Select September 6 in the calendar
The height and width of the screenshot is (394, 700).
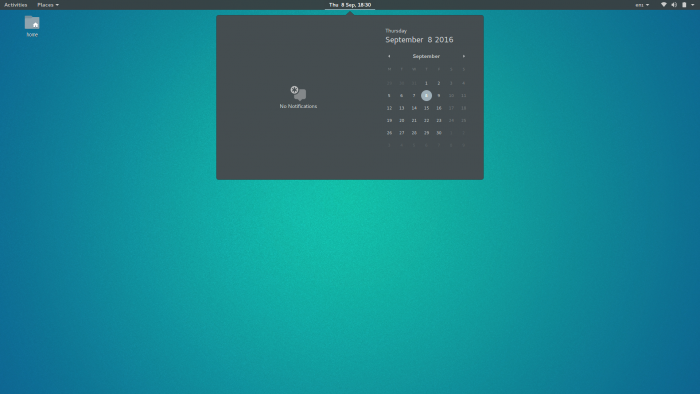pos(401,95)
